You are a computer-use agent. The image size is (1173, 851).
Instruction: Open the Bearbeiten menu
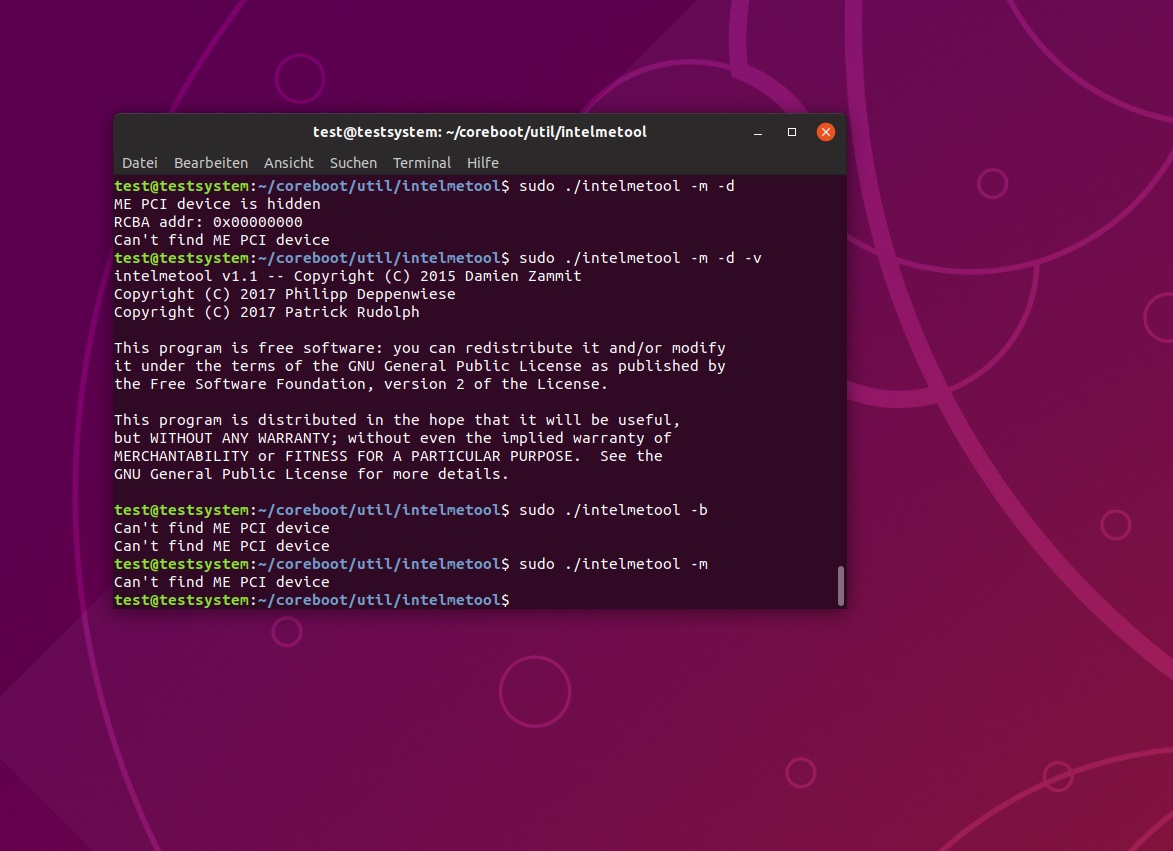211,163
